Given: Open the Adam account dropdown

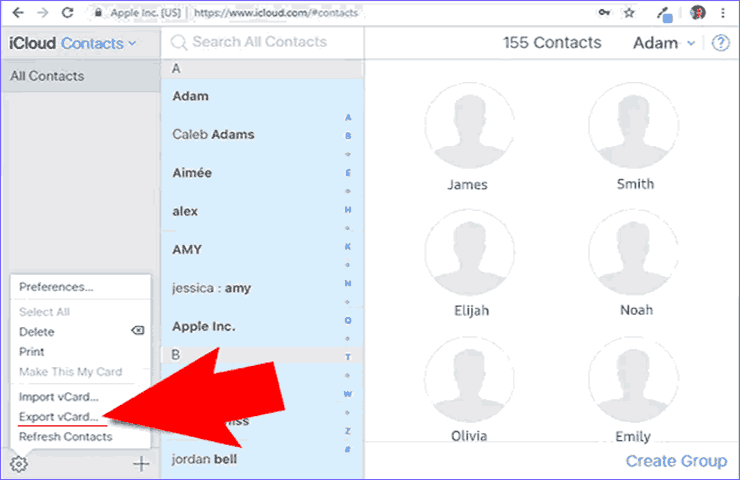Looking at the screenshot, I should (x=664, y=43).
